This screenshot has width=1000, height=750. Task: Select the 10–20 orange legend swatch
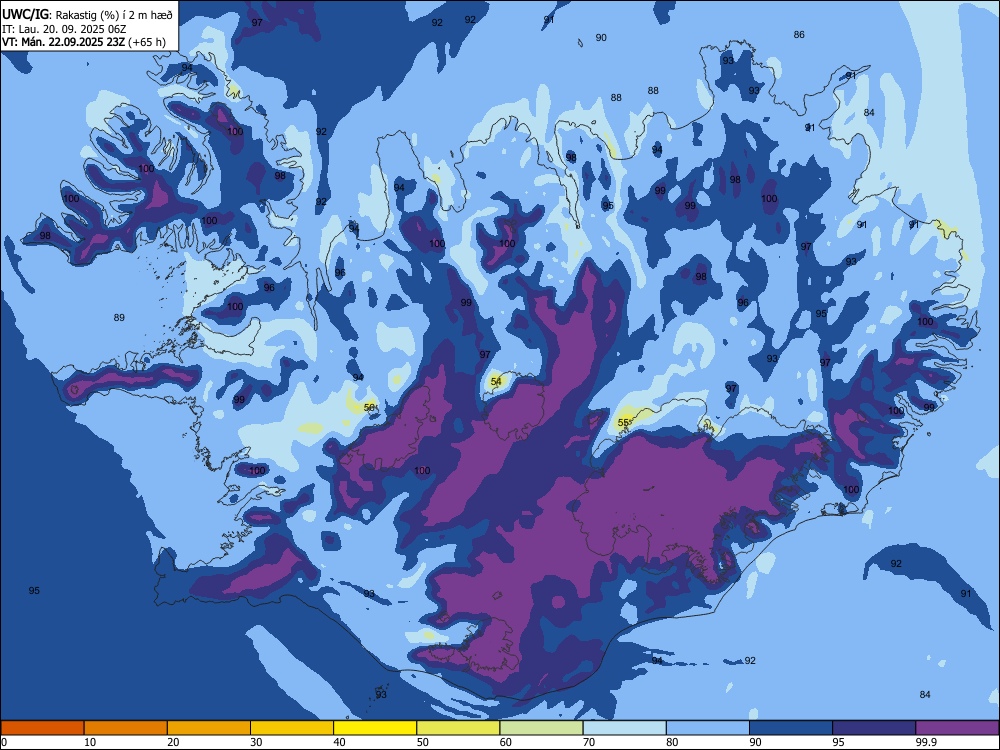(126, 728)
